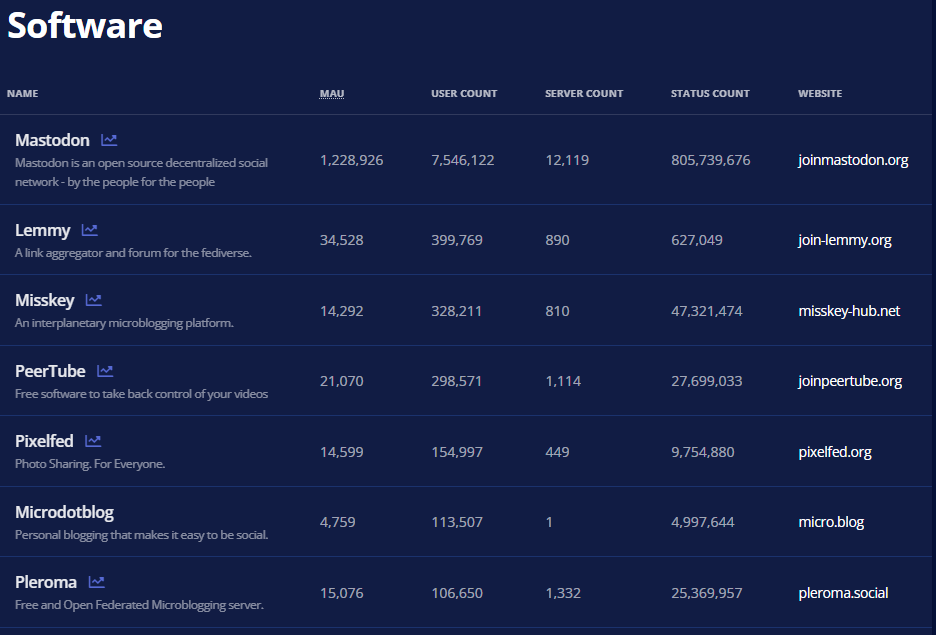Select the PeerTube software name
The width and height of the screenshot is (936, 635).
(50, 371)
